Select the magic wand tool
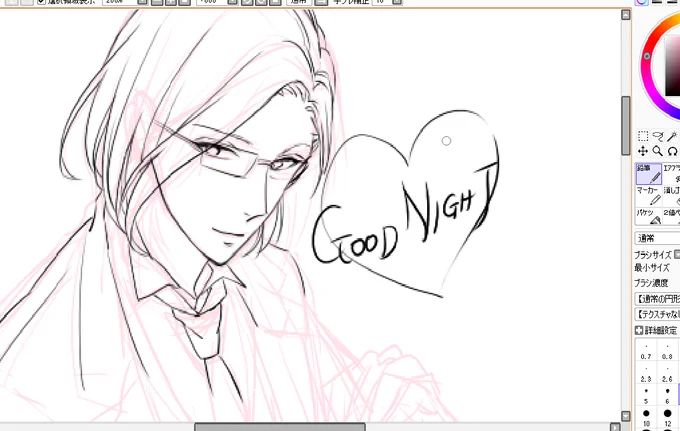 pos(673,136)
